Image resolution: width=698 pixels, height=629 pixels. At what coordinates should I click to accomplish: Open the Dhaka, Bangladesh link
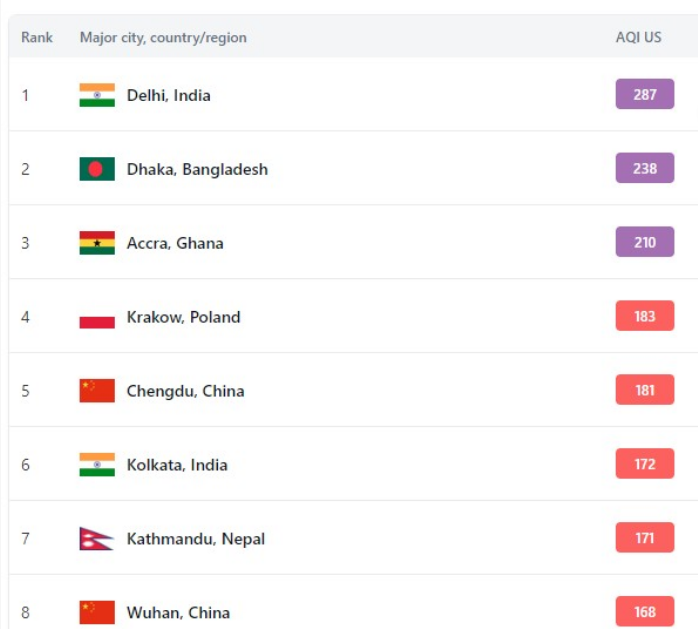(197, 169)
